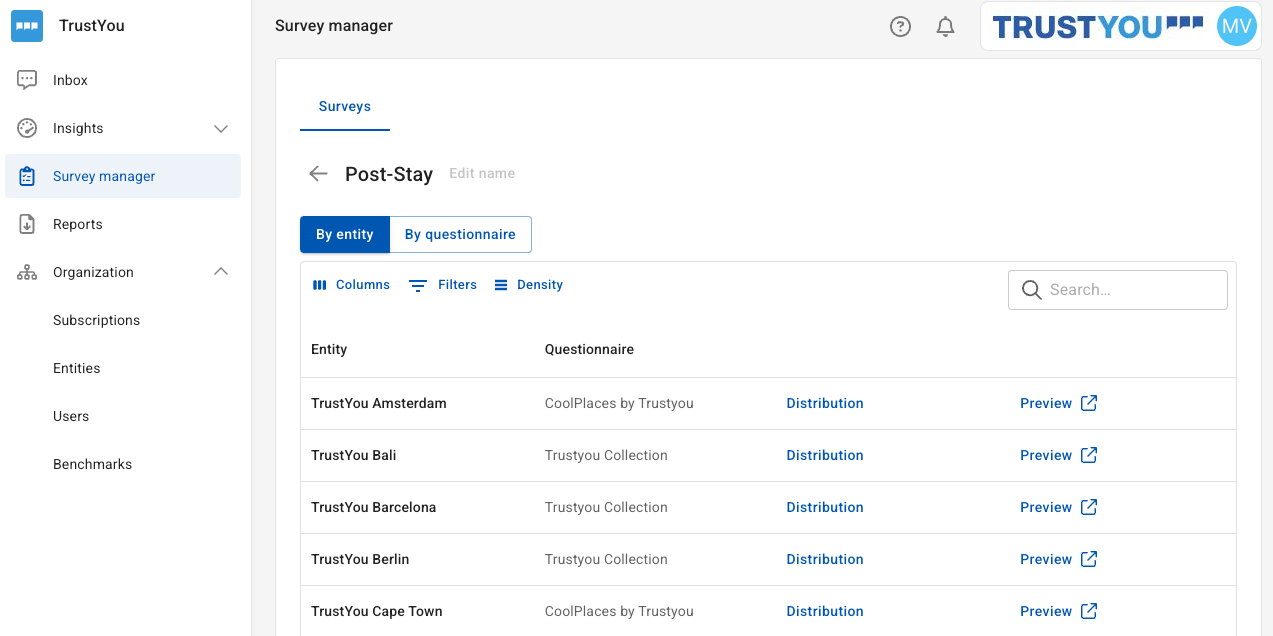Click Preview text for TrustYou Amsterdam

click(x=1046, y=403)
